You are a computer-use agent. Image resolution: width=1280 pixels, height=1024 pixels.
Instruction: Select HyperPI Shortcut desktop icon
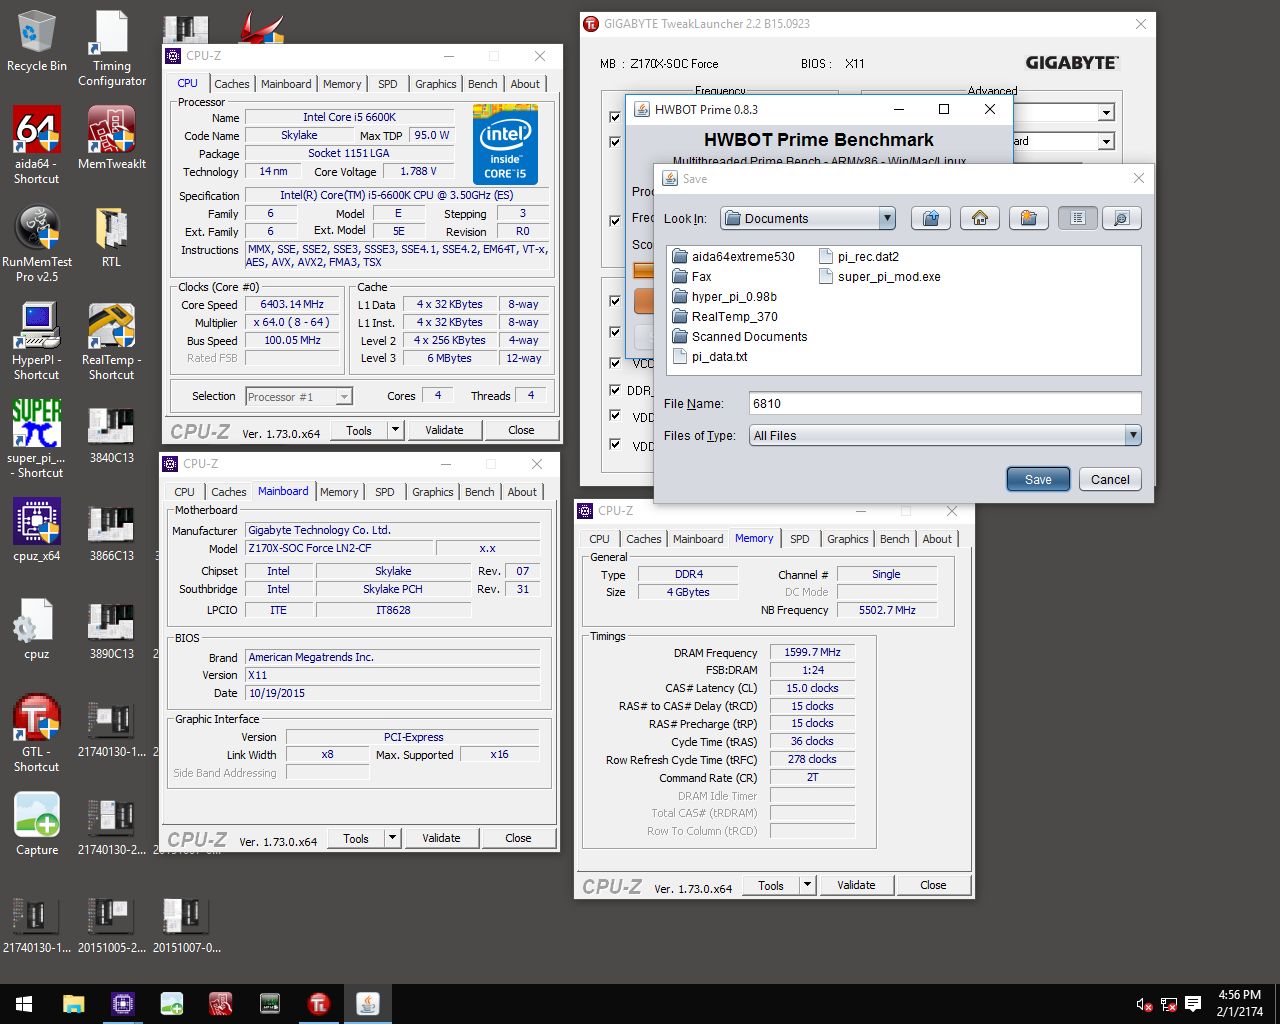(37, 341)
